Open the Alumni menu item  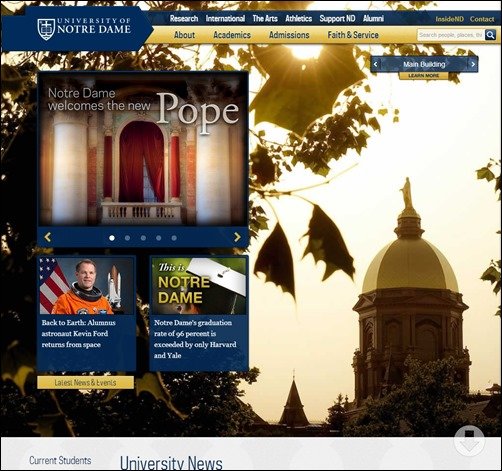373,19
